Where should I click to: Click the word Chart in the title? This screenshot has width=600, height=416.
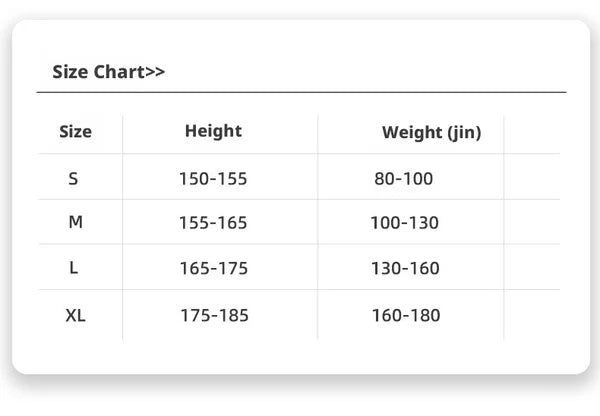pos(119,72)
